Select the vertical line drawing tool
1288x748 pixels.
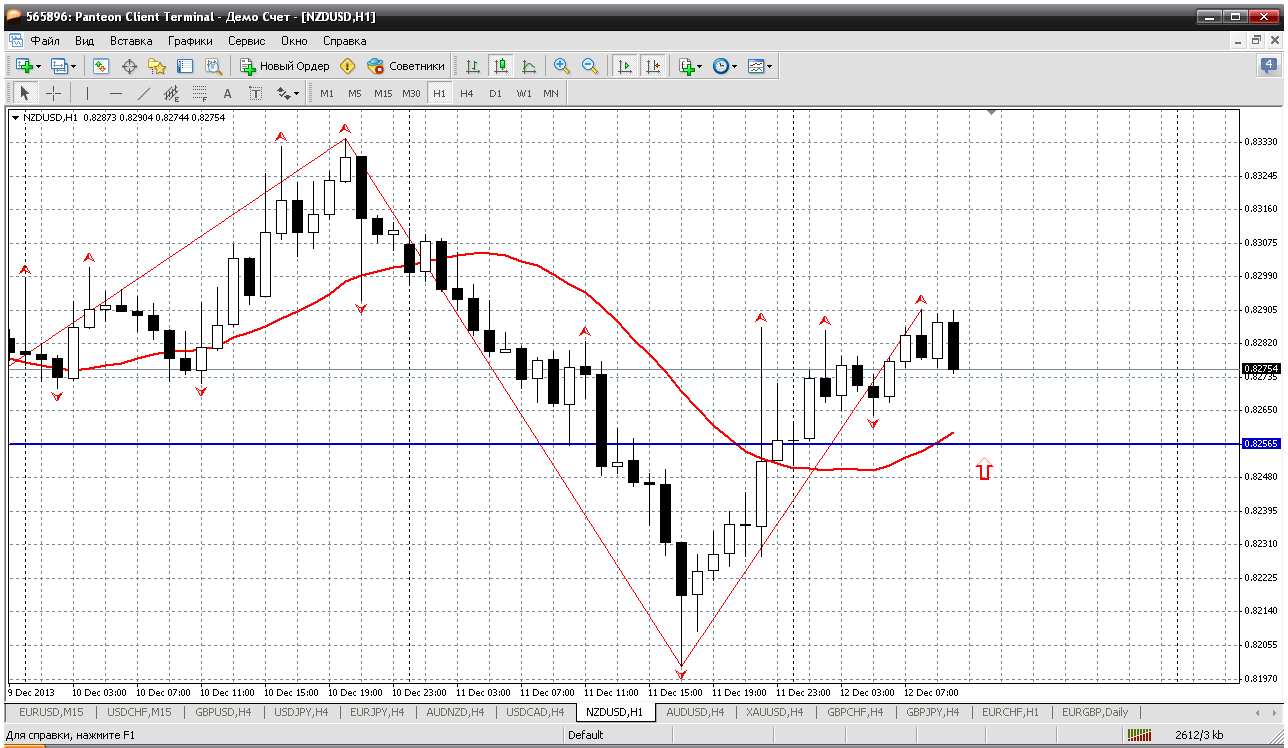tap(87, 93)
